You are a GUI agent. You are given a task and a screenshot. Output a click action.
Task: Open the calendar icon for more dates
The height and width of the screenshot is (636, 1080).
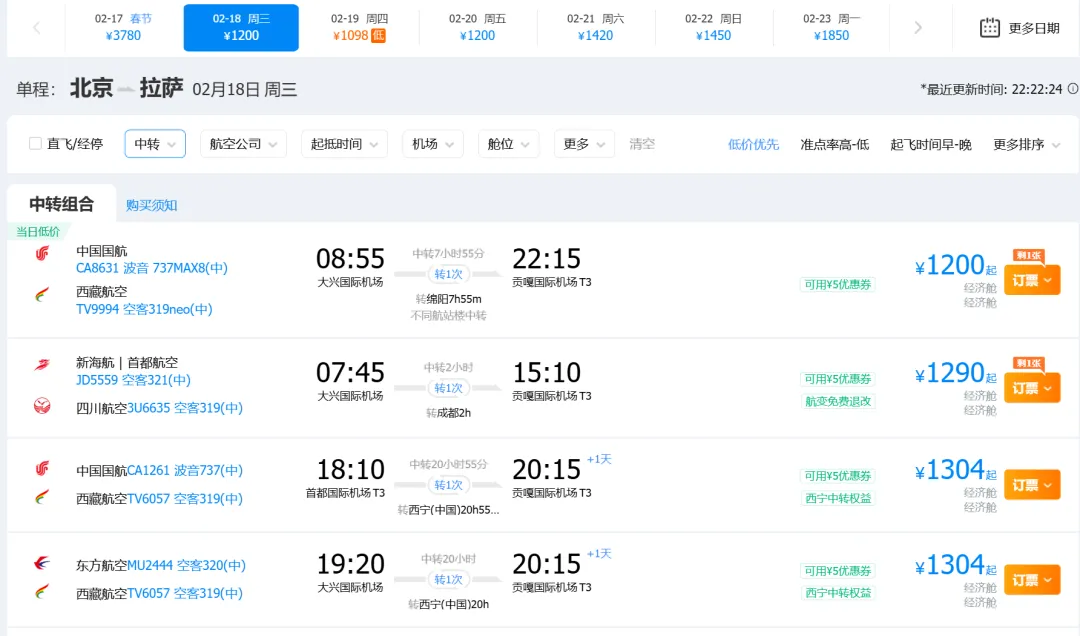pos(990,28)
